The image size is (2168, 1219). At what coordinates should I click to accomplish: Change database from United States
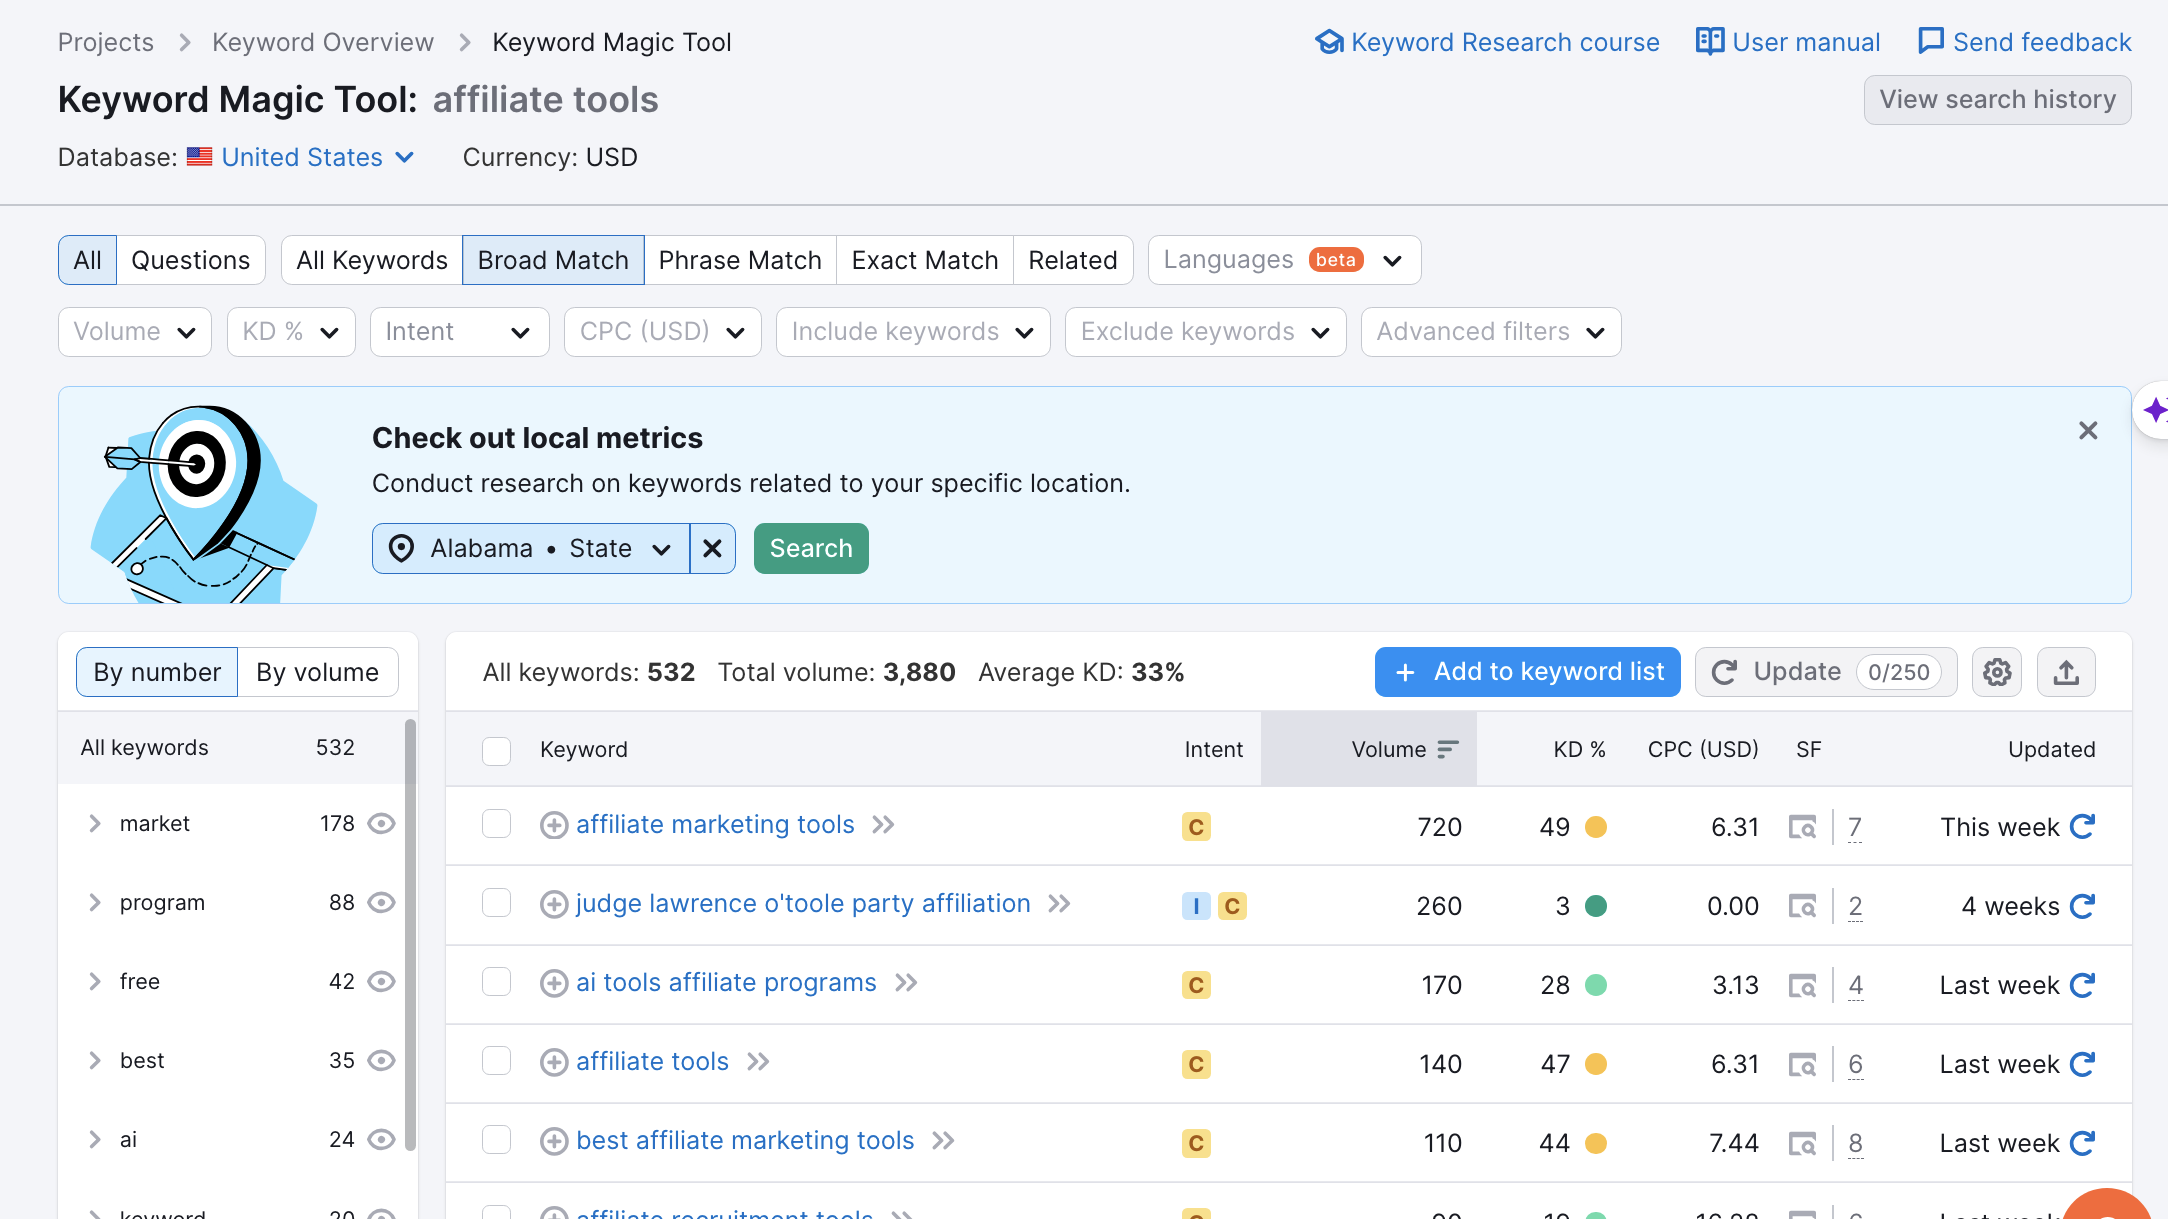[x=303, y=157]
